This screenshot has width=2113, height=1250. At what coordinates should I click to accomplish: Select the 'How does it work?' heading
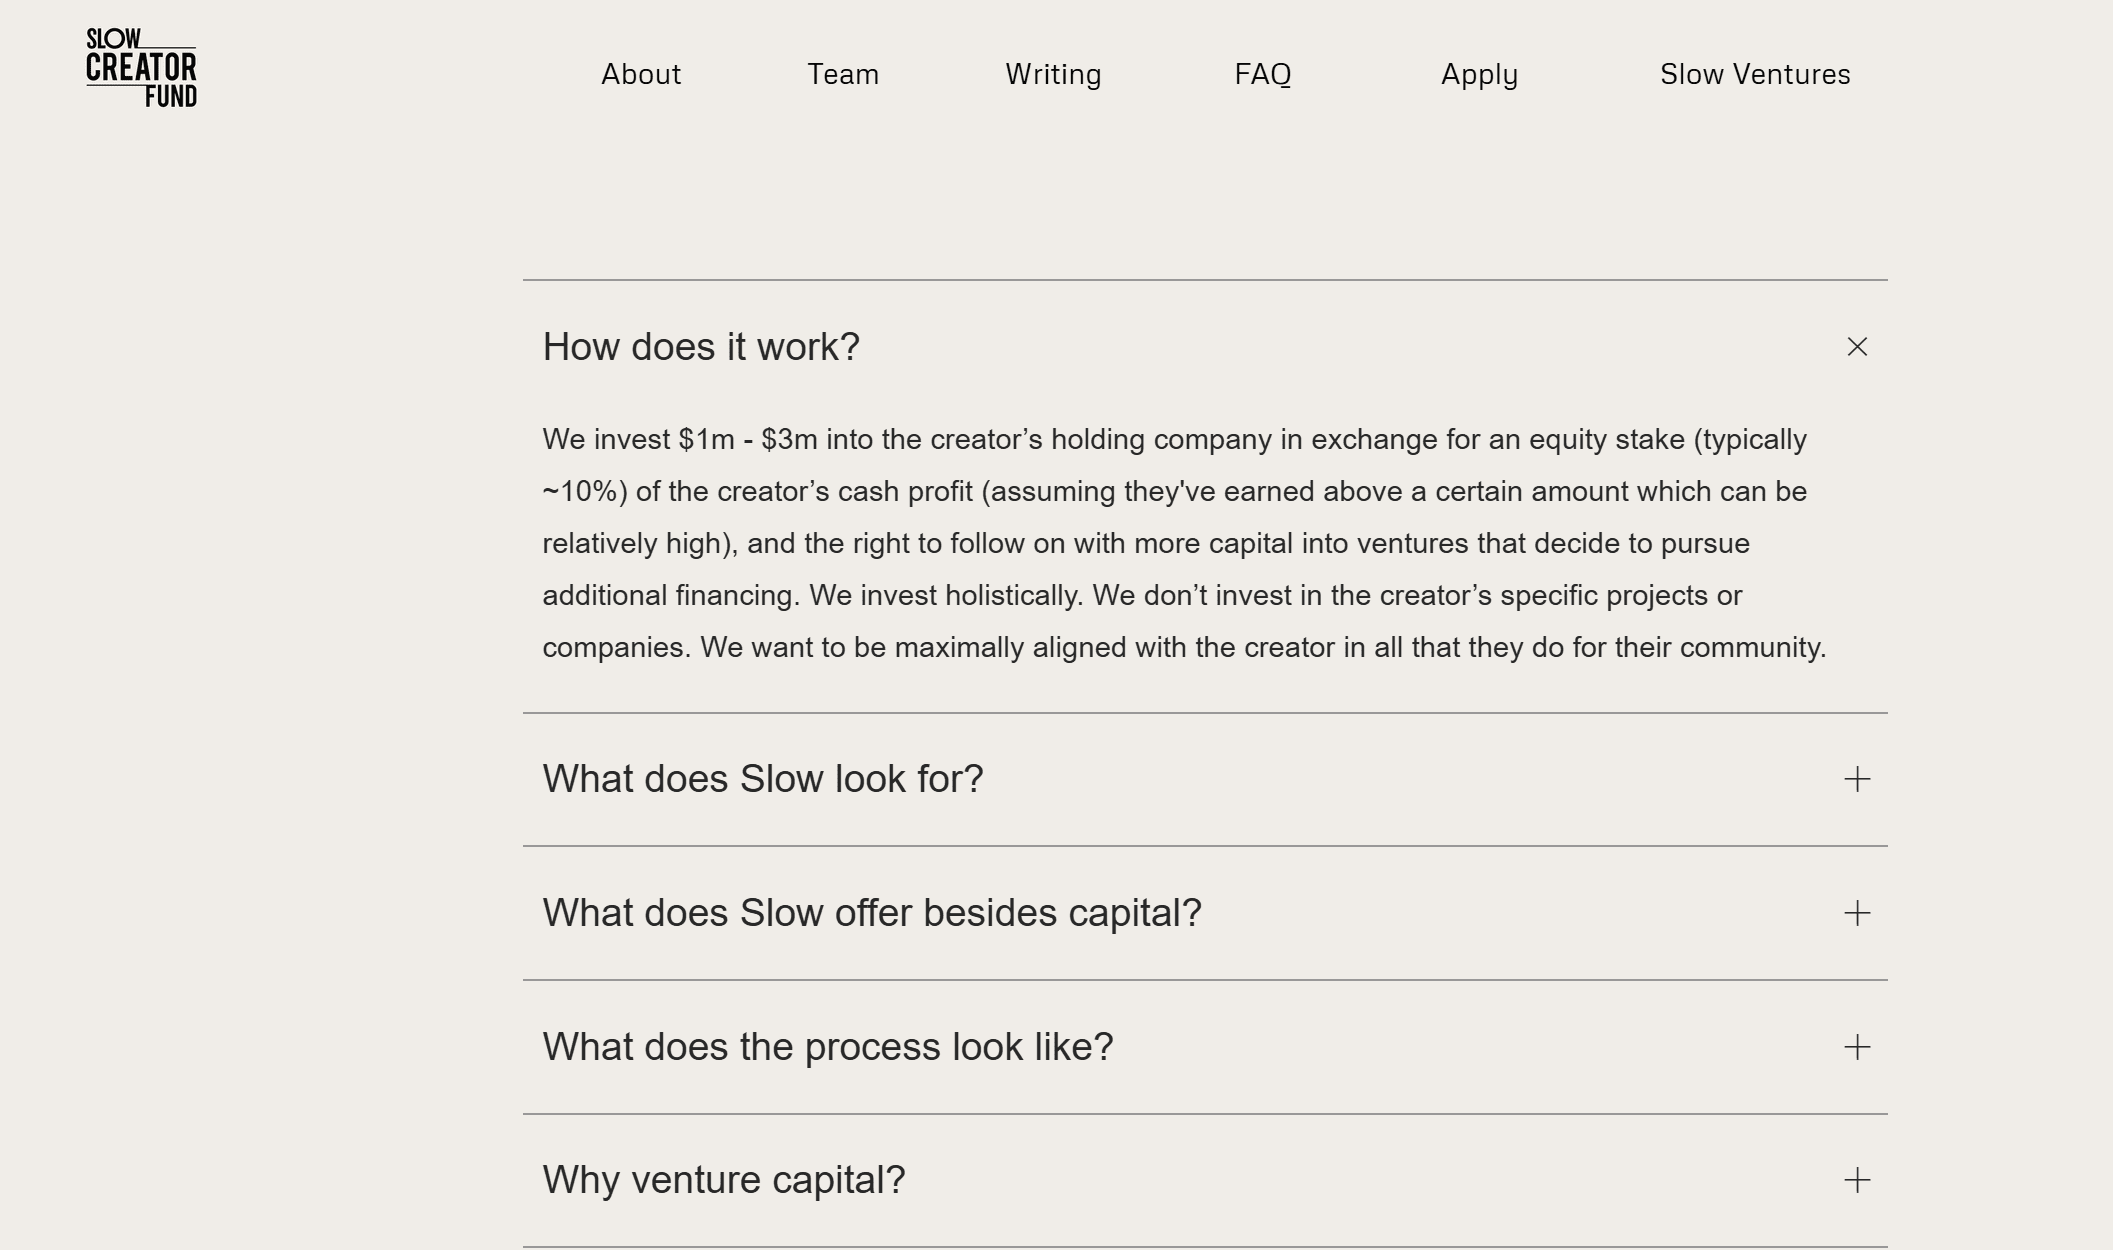(x=701, y=347)
